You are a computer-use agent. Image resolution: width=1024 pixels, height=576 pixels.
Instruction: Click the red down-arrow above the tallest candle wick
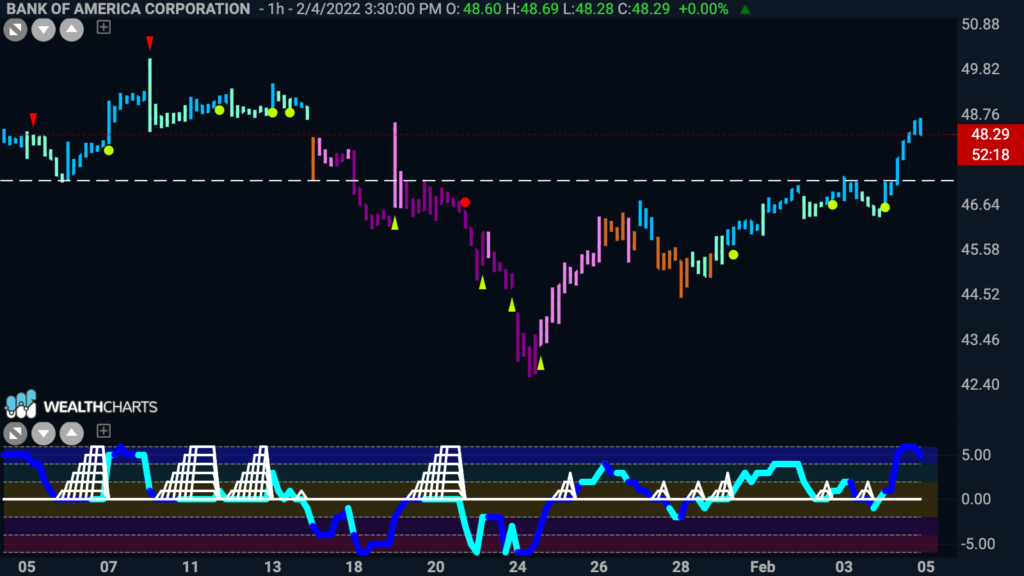click(150, 43)
